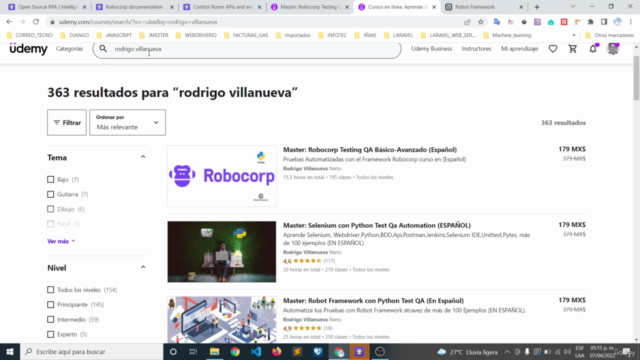The image size is (640, 360).
Task: Open Cortana circle on the taskbar
Action: click(x=173, y=351)
